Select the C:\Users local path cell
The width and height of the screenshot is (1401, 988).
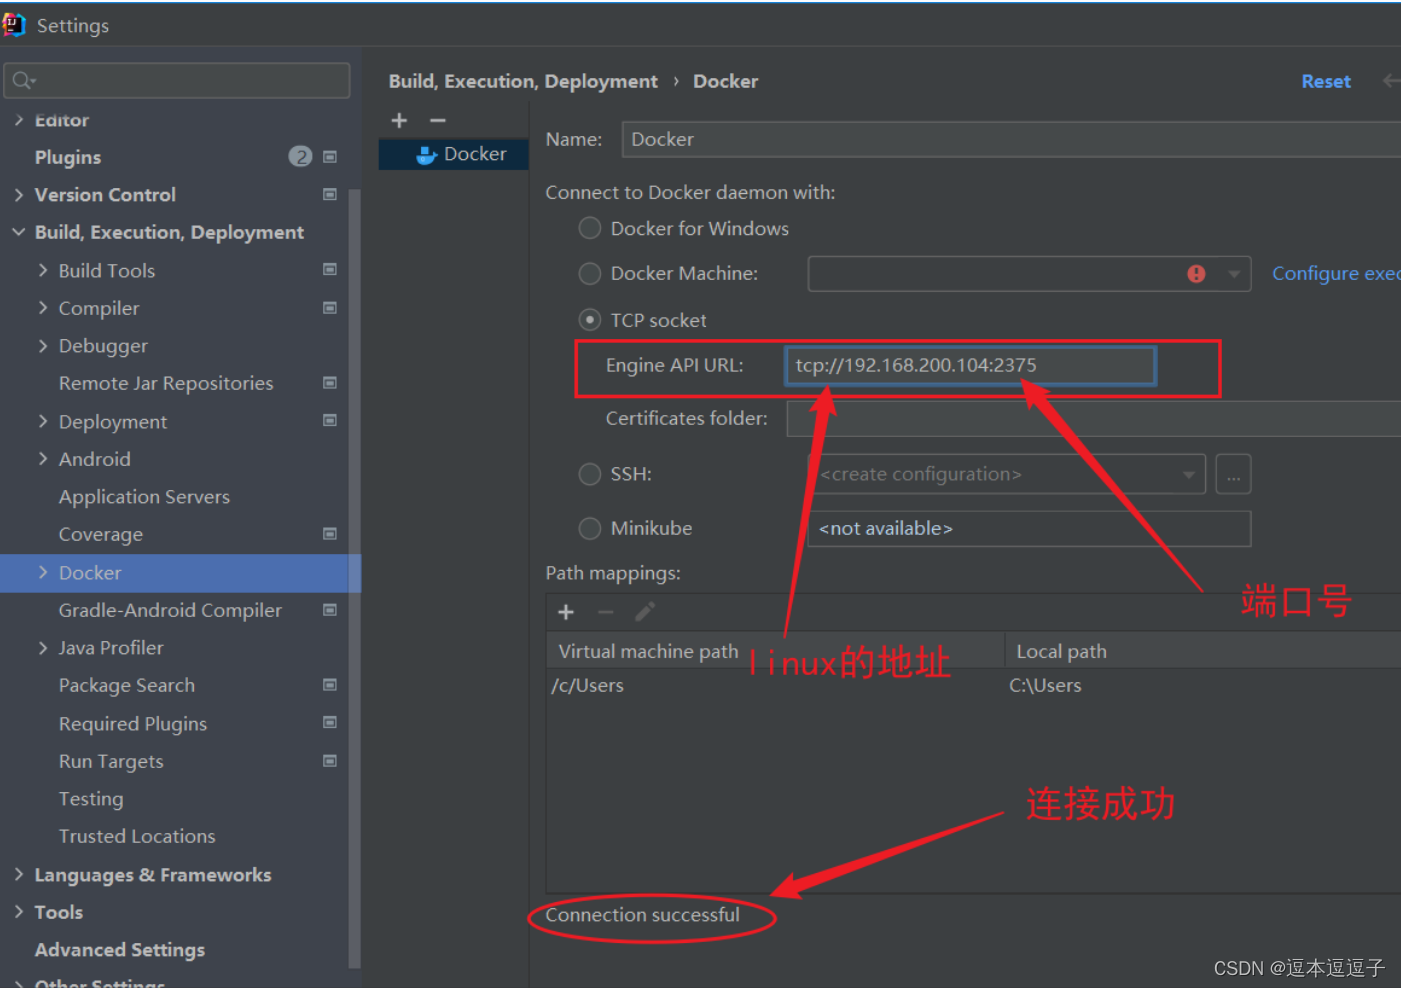[x=1203, y=686]
